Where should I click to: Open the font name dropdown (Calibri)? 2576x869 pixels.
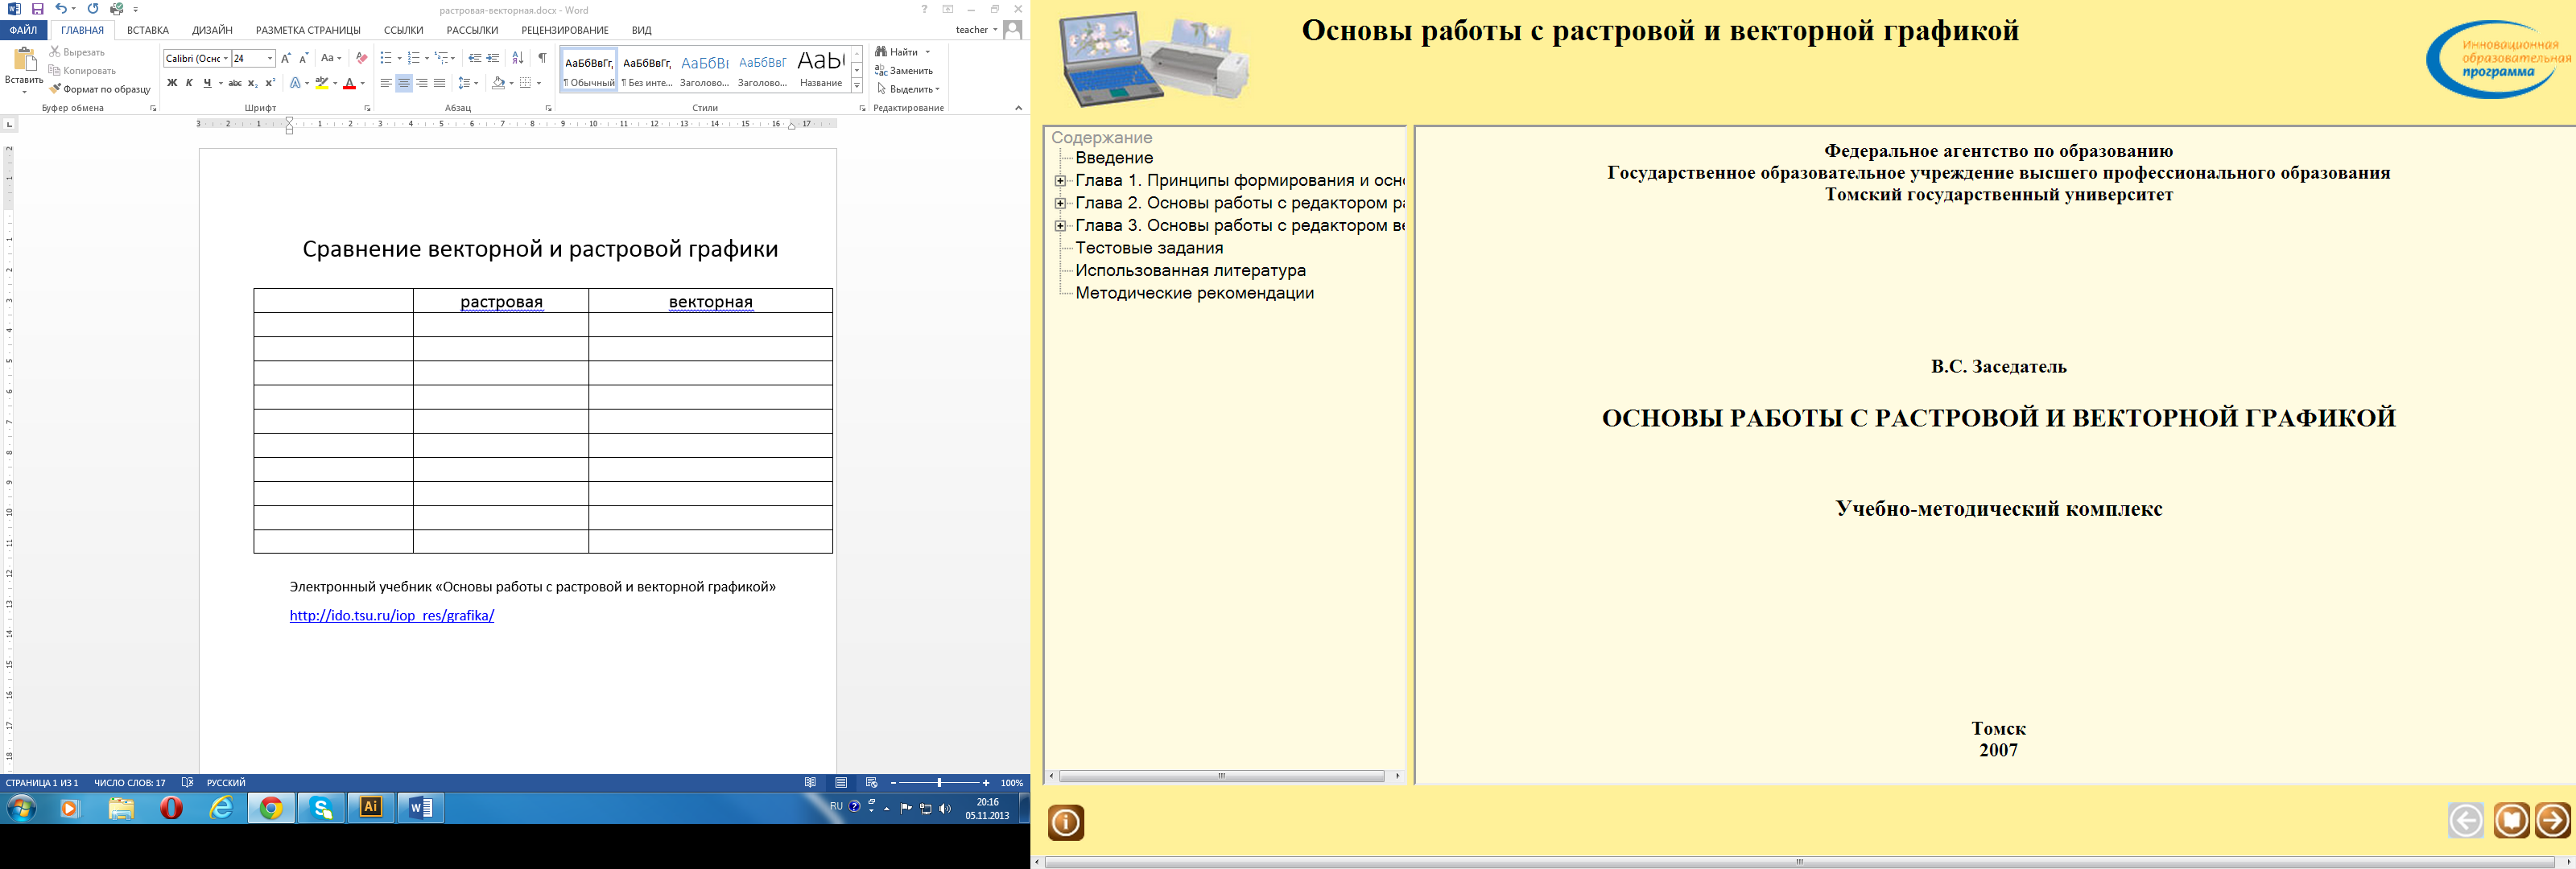(226, 58)
